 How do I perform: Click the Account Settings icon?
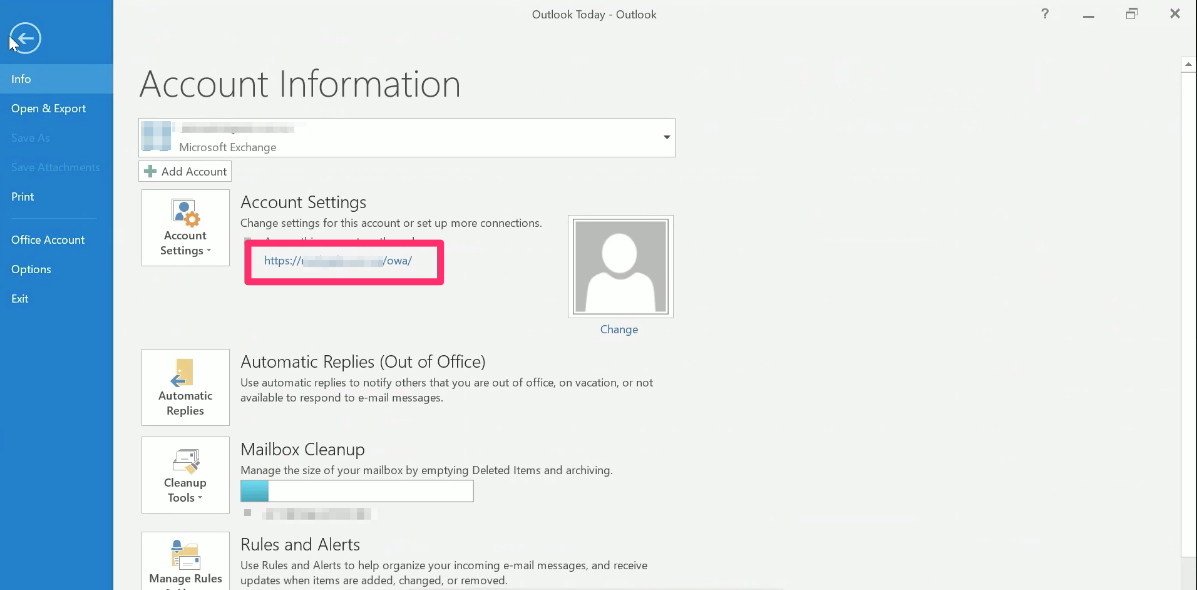[x=184, y=213]
